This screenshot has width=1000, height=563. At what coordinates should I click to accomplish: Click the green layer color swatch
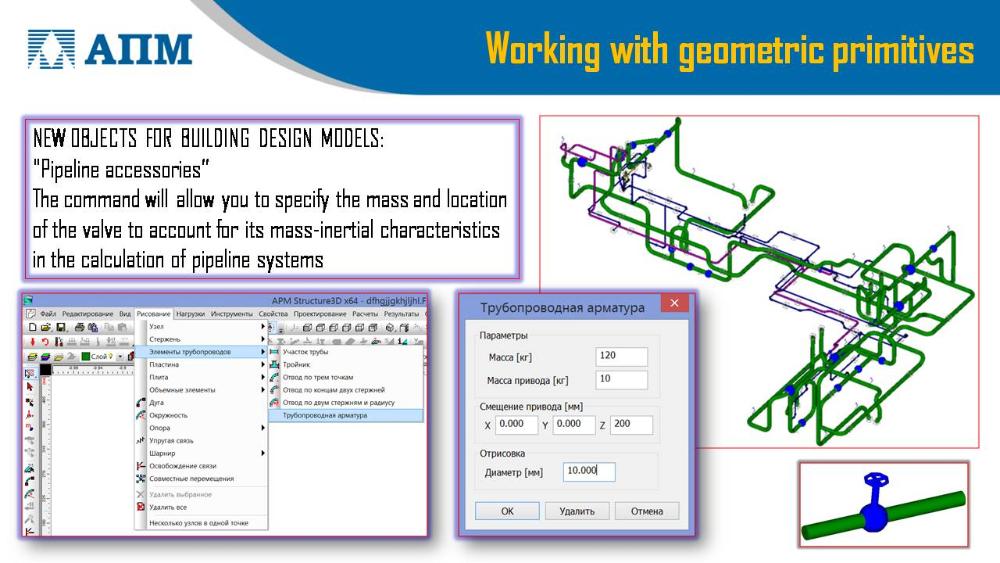coord(86,356)
